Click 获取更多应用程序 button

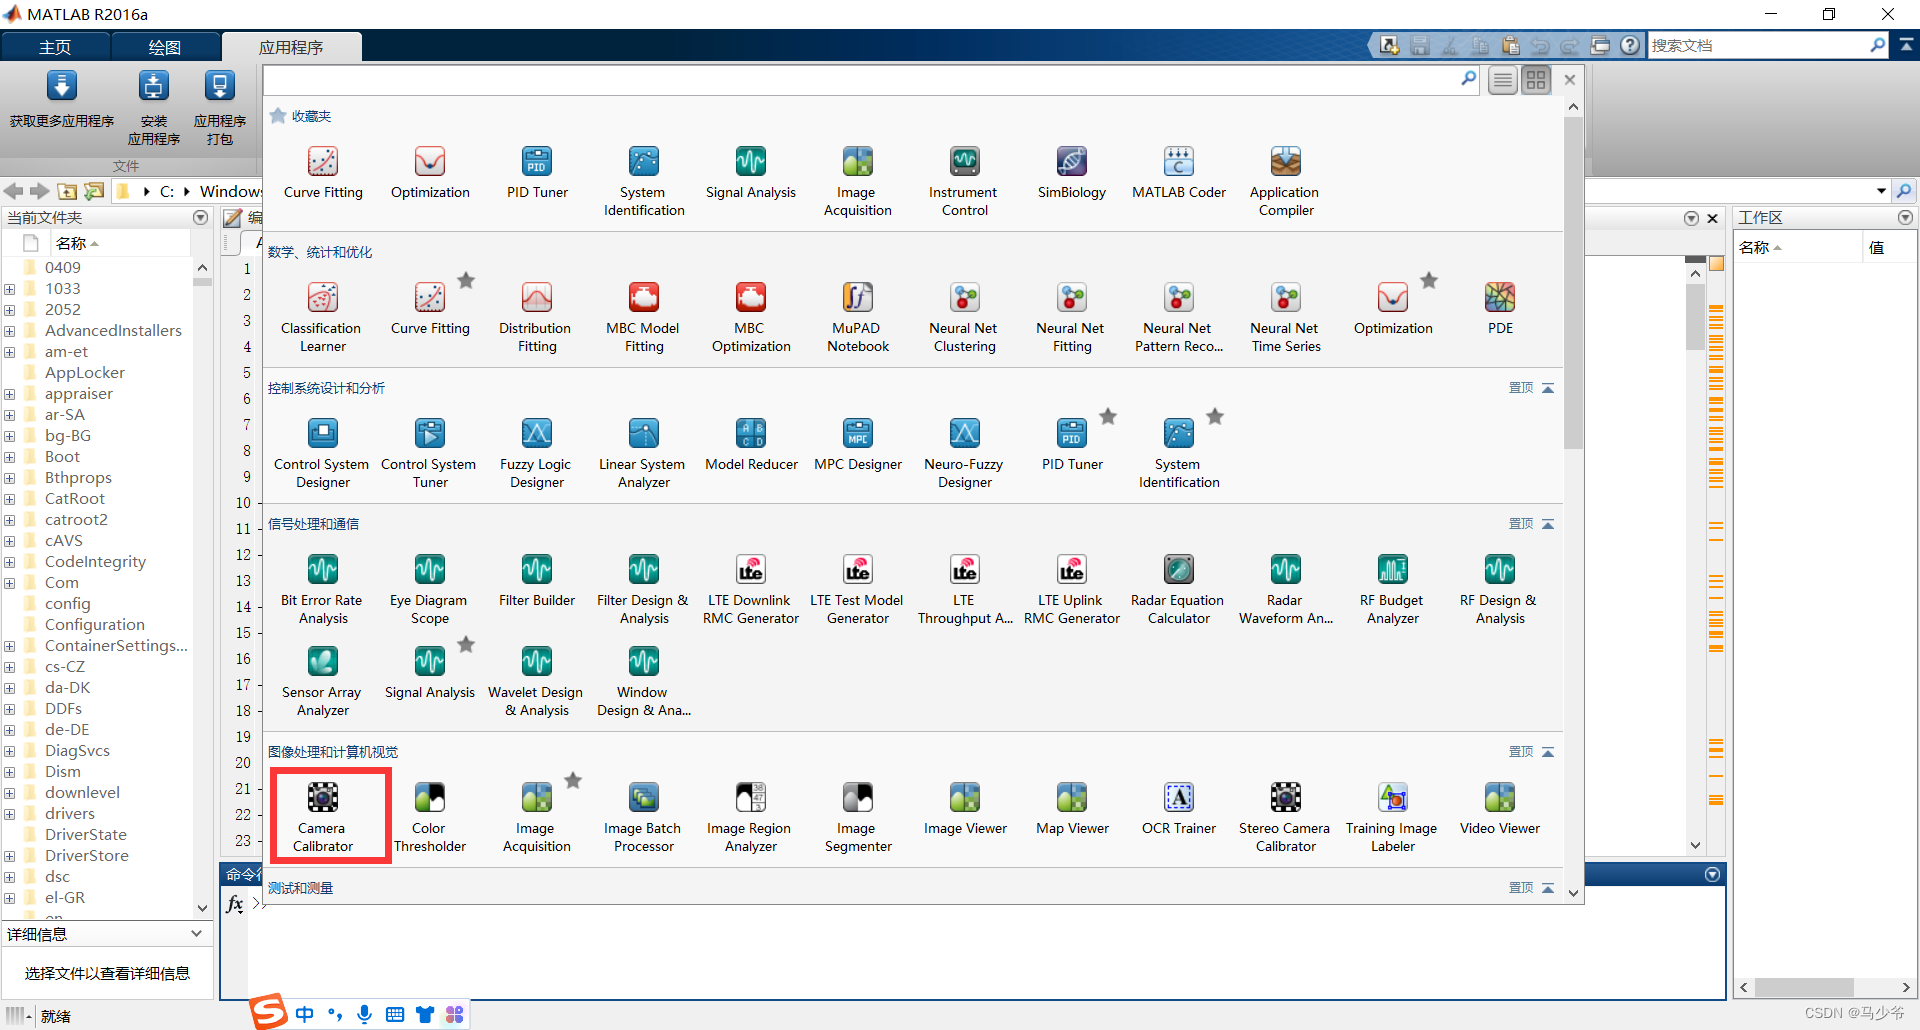[x=62, y=101]
